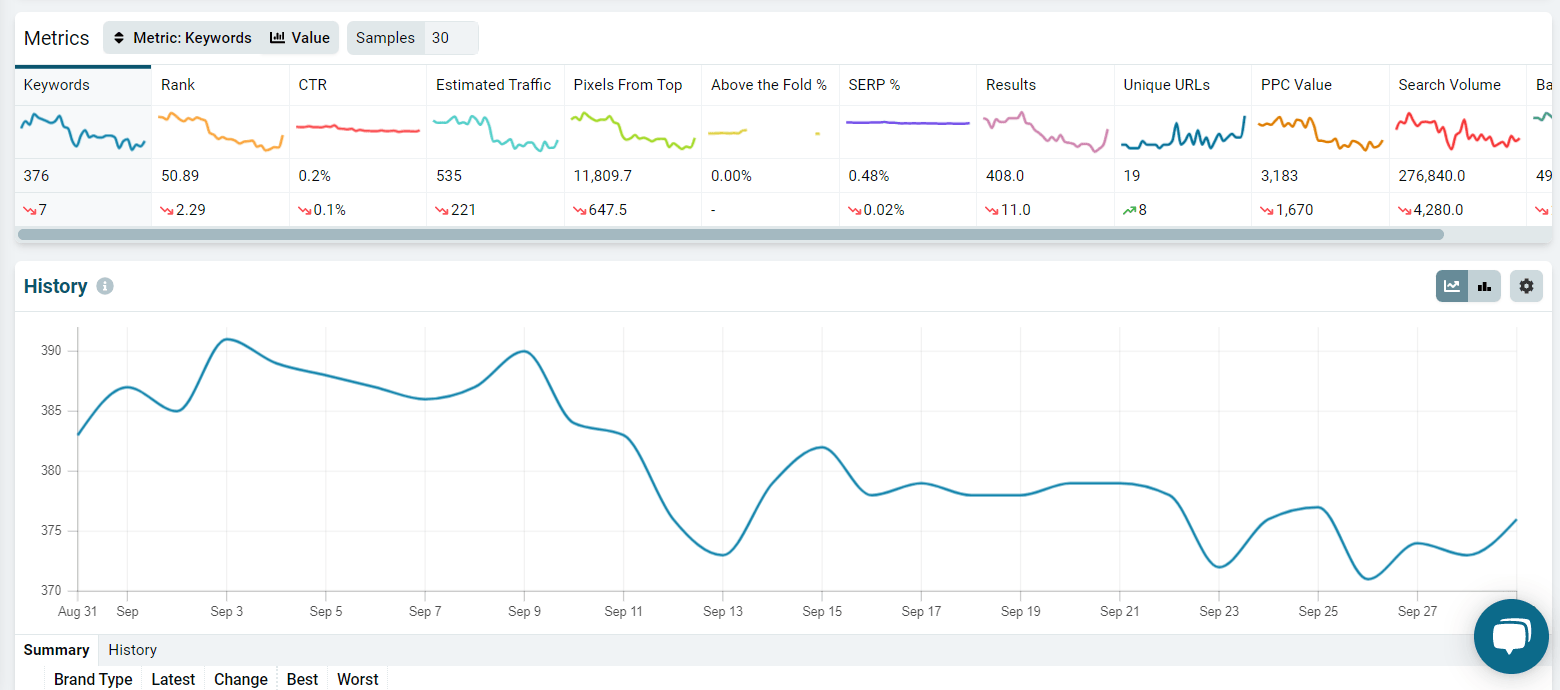Viewport: 1560px width, 690px height.
Task: Select the PPC Value metric column
Action: (x=1320, y=85)
